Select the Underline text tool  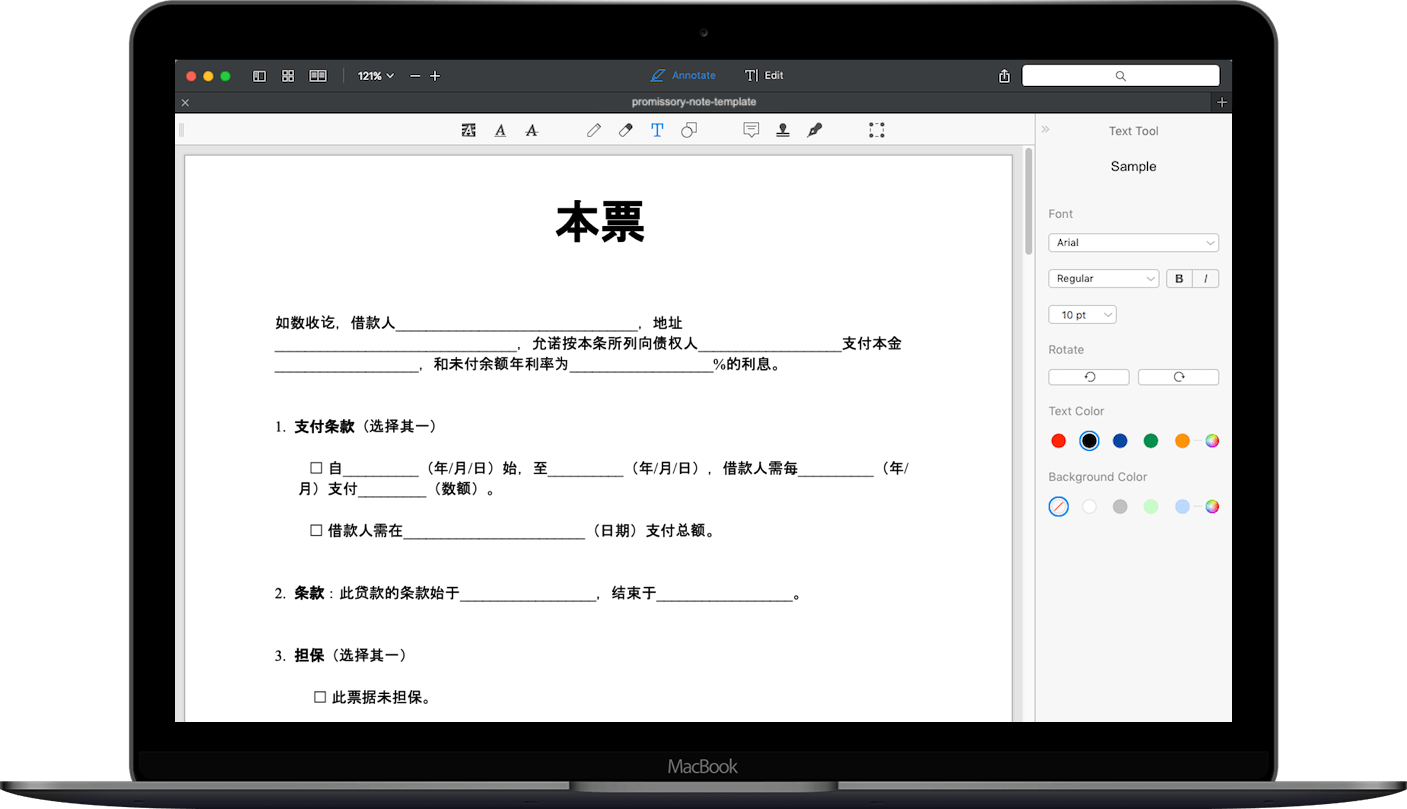pyautogui.click(x=500, y=130)
